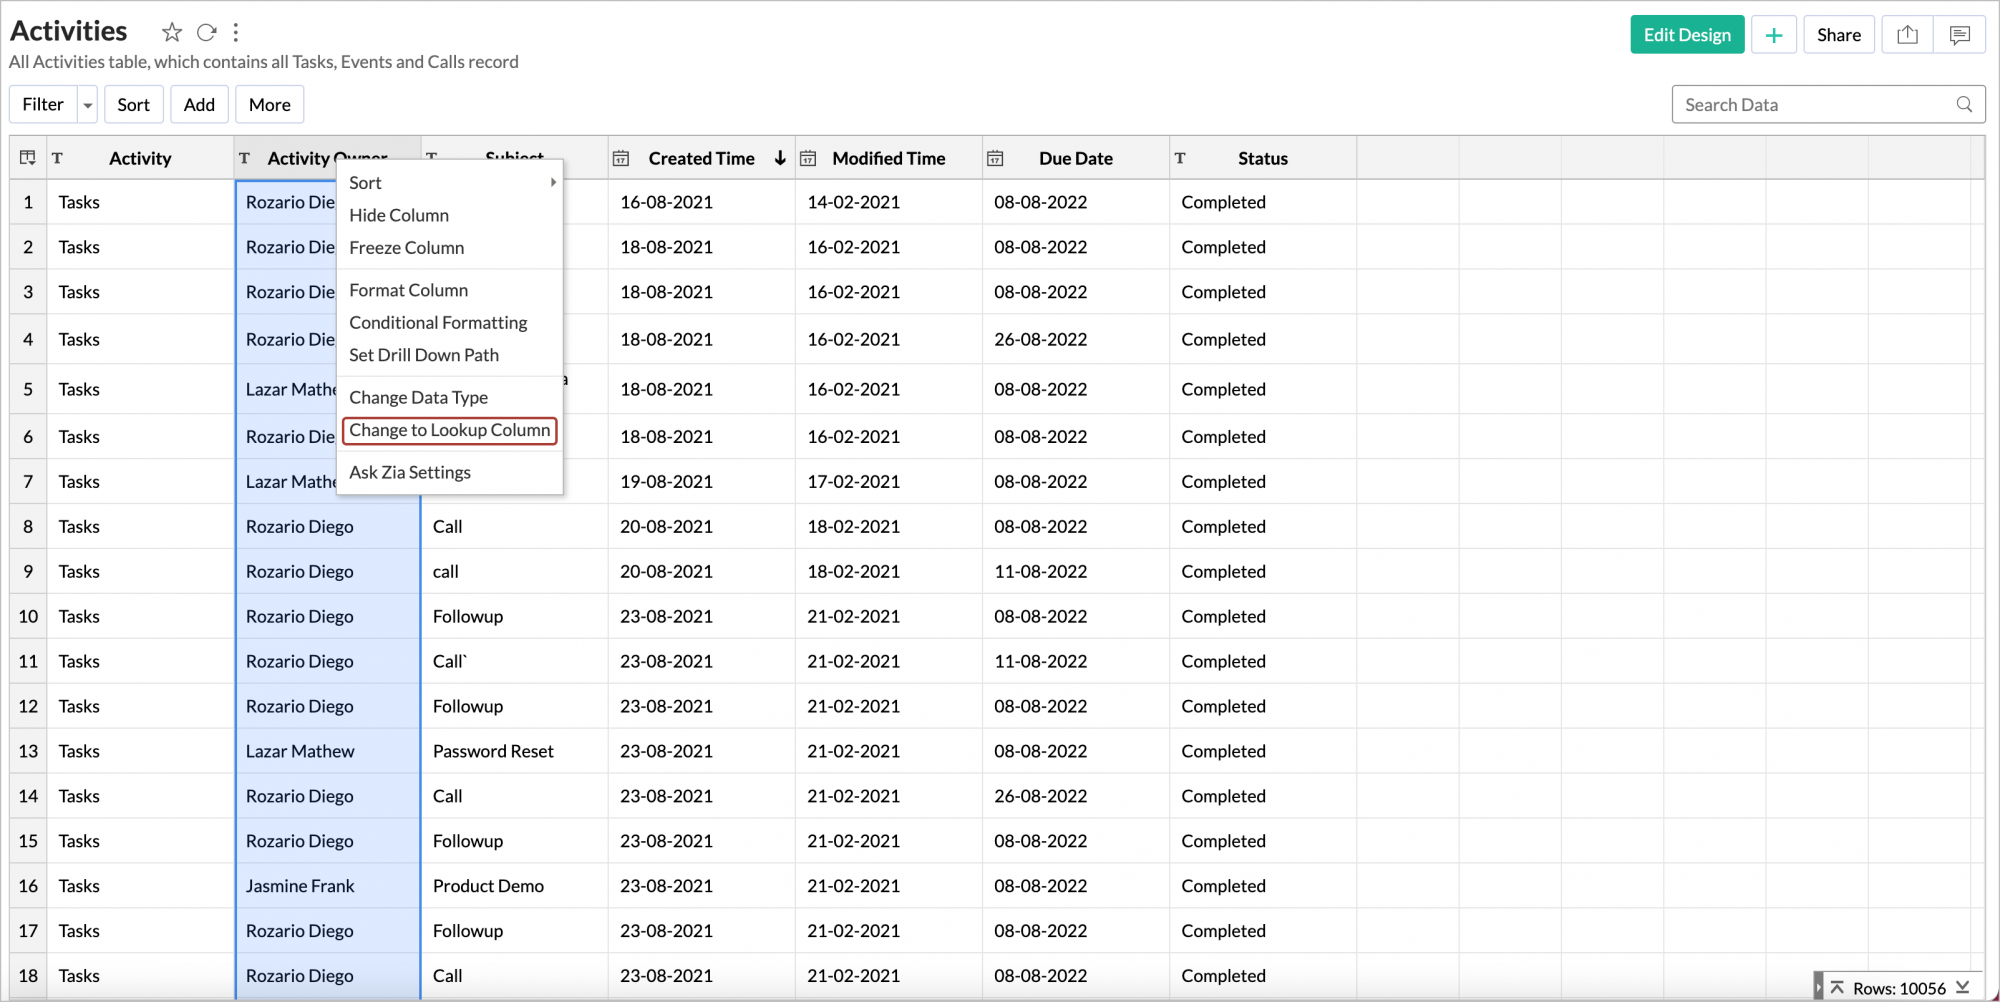2000x1002 pixels.
Task: Click the calendar icon on Created Time column
Action: pyautogui.click(x=621, y=157)
